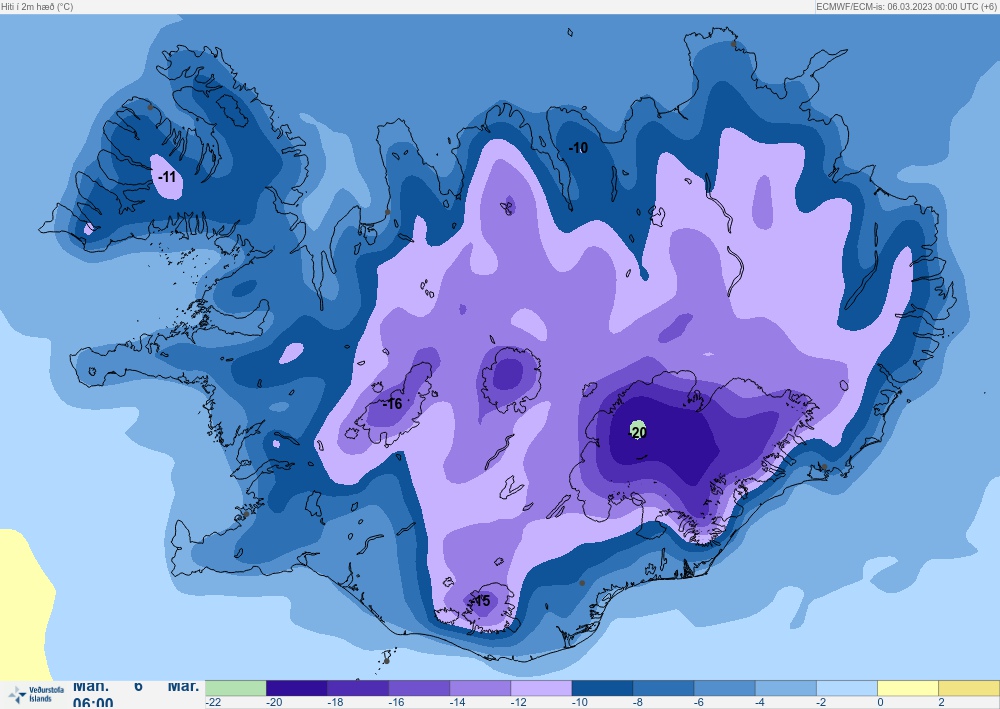Click the legend scale value 2
Viewport: 1000px width, 709px height.
point(941,703)
